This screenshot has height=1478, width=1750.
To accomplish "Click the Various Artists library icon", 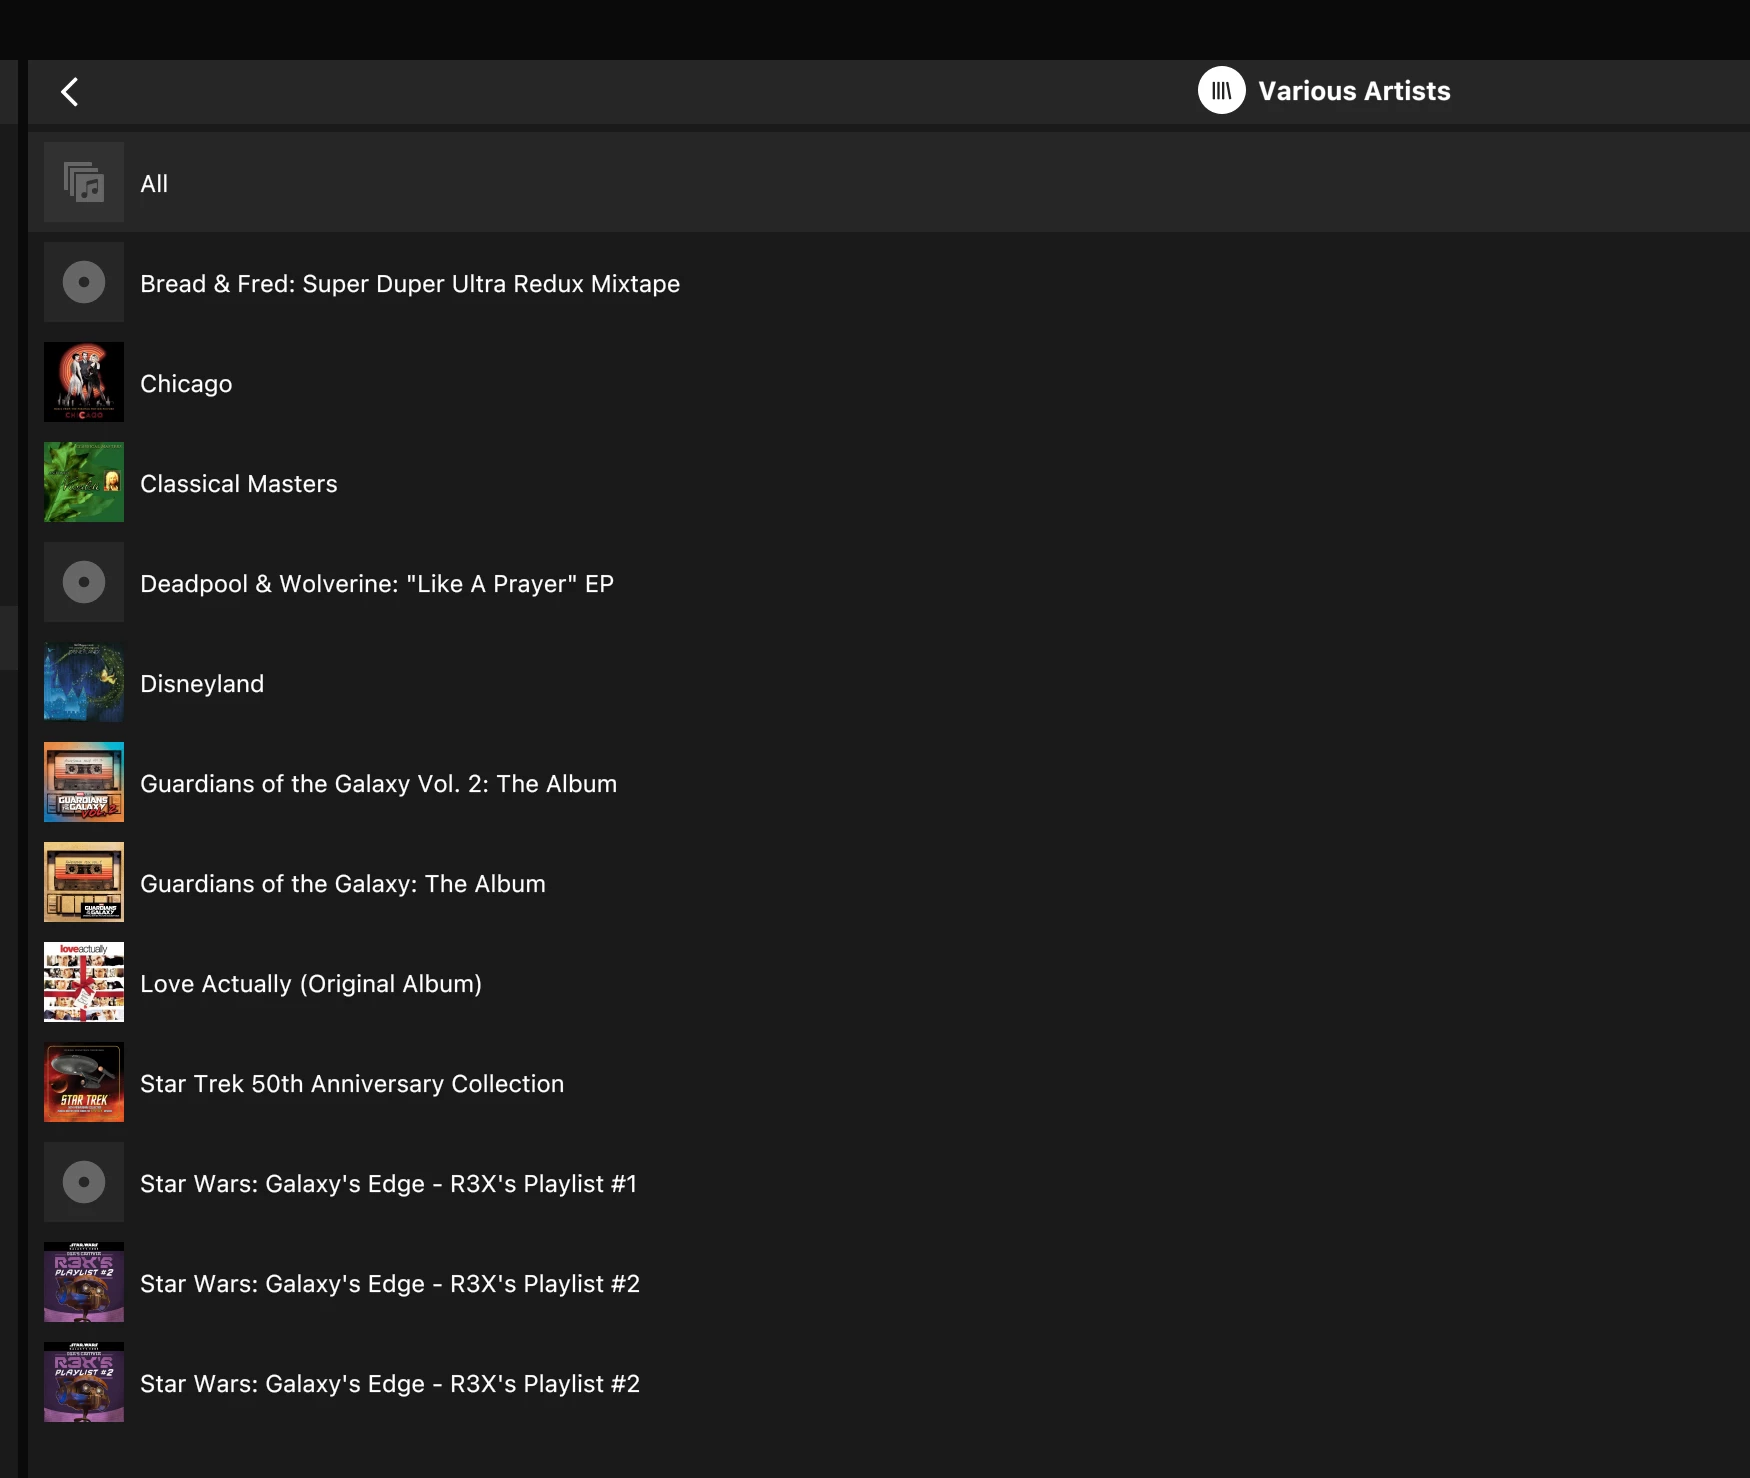I will (x=1221, y=91).
